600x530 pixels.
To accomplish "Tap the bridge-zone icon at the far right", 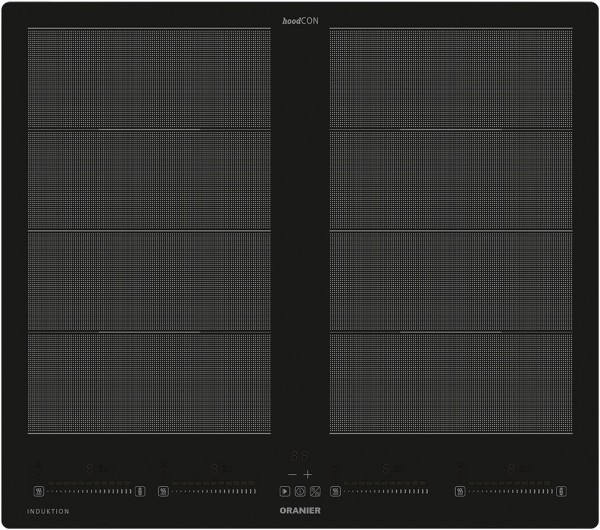I will pyautogui.click(x=561, y=491).
